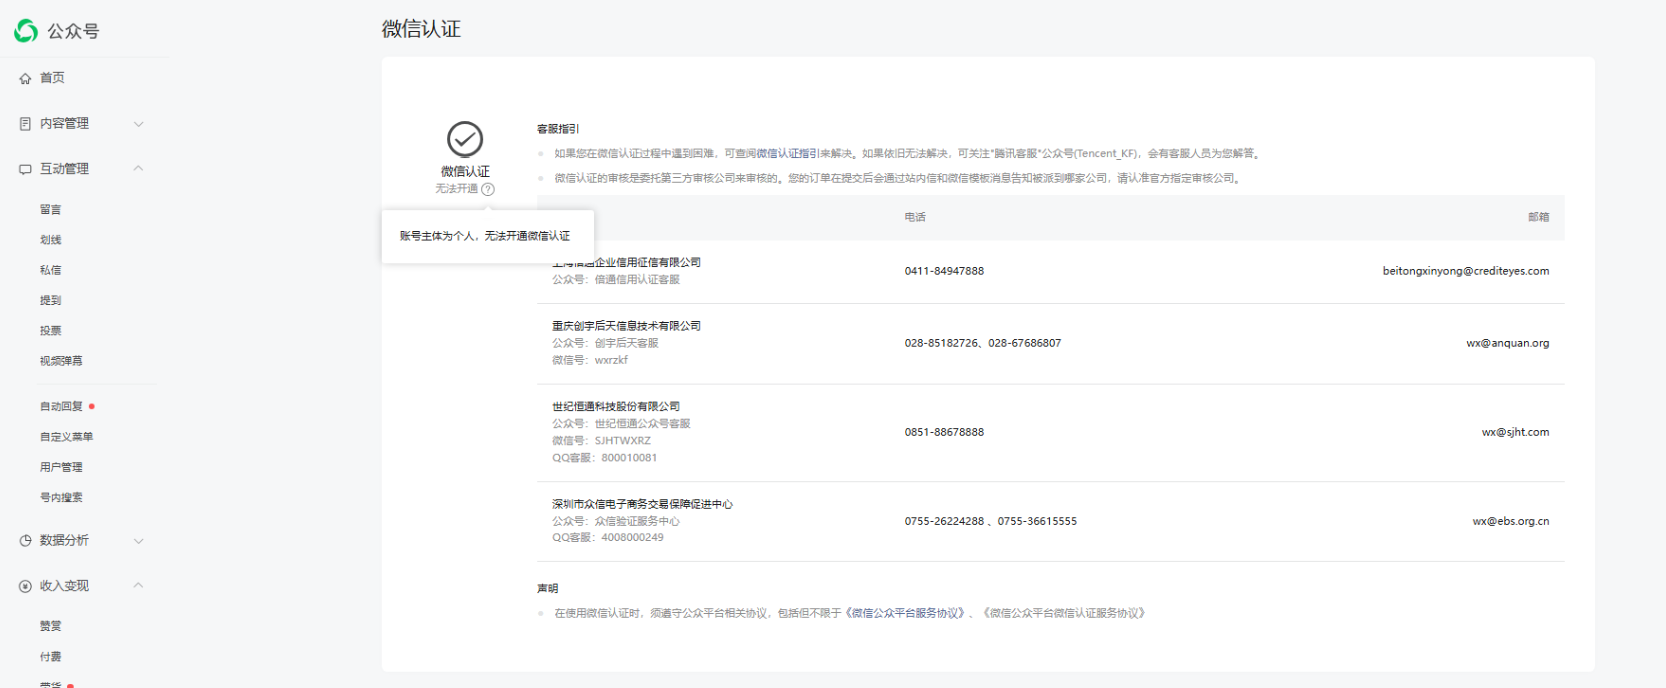Screen dimensions: 1666x688
Task: Click company name 深圳市众信电子商务交易保障促进中心
Action: [642, 505]
